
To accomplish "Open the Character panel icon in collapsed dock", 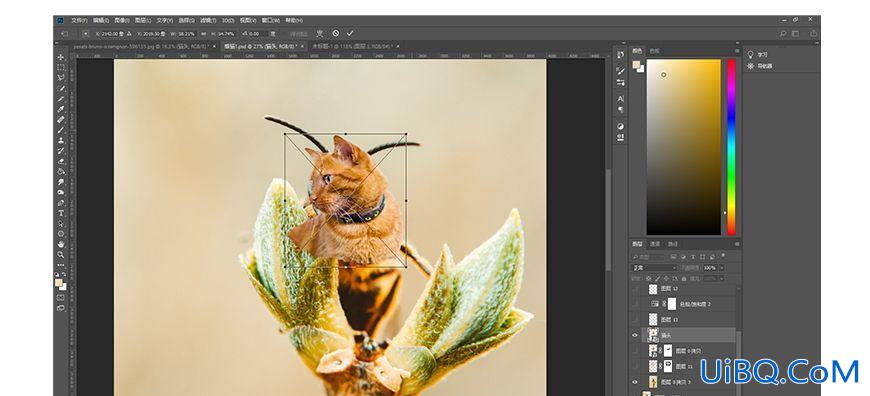I will pos(620,98).
